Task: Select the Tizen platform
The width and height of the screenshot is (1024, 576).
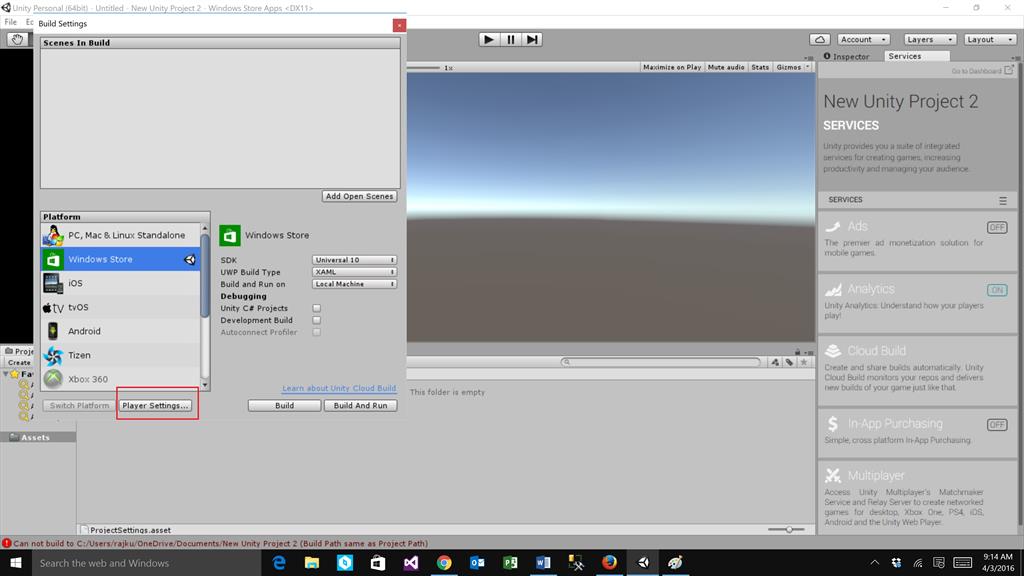Action: [121, 355]
